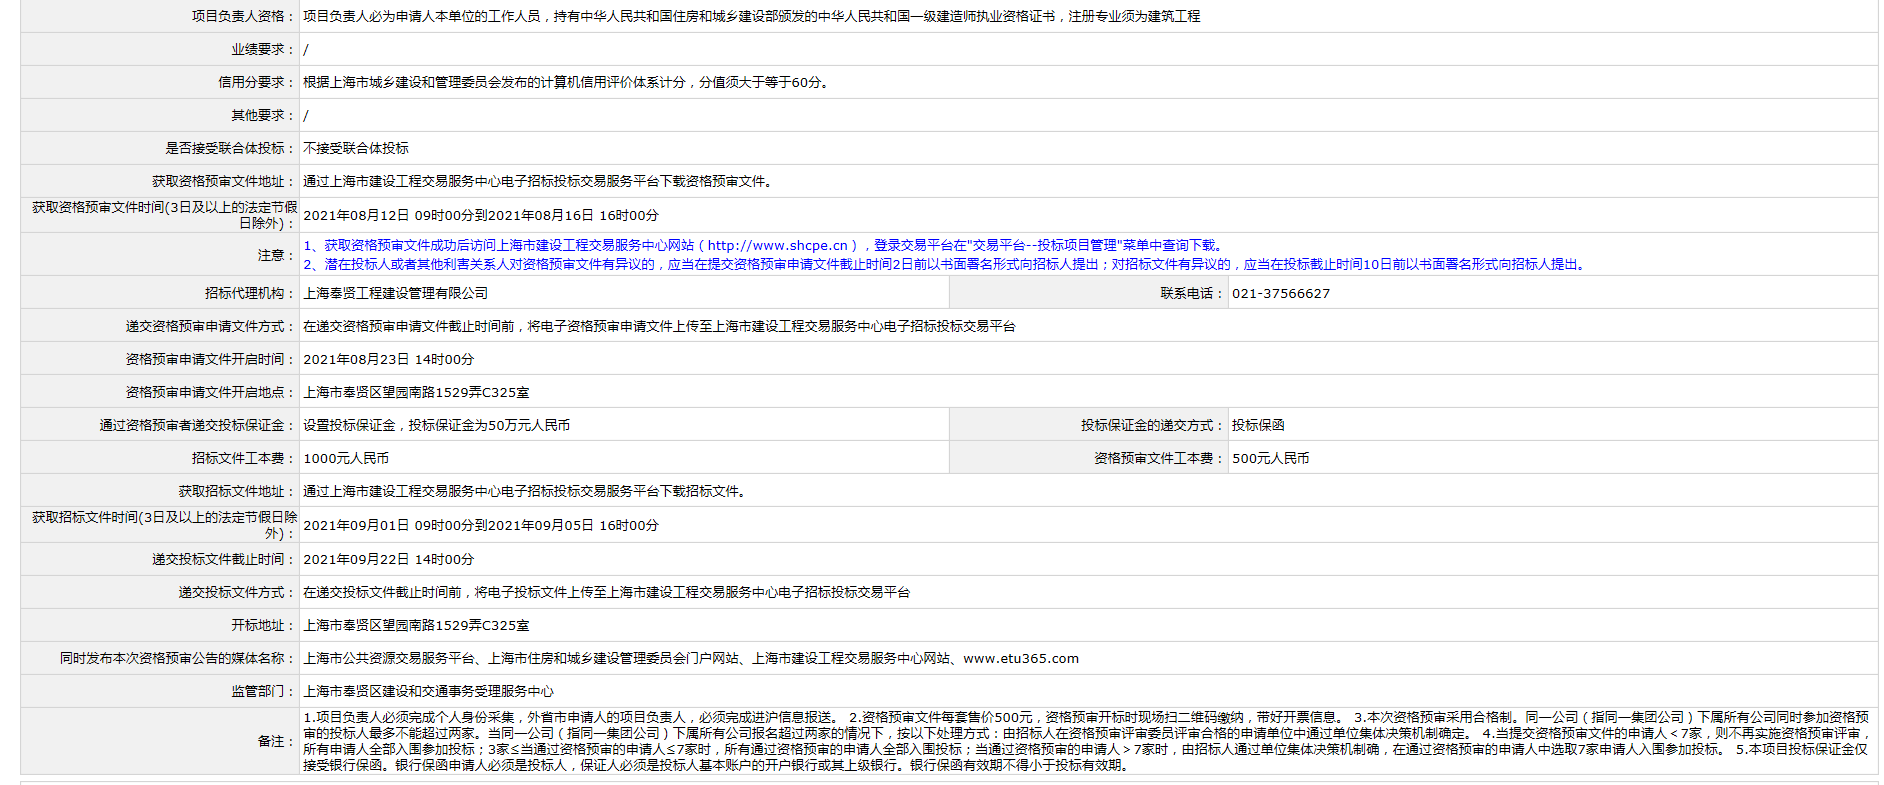Click the 500元人民币 资格预审文件工本费 value
This screenshot has width=1884, height=785.
pyautogui.click(x=1270, y=459)
